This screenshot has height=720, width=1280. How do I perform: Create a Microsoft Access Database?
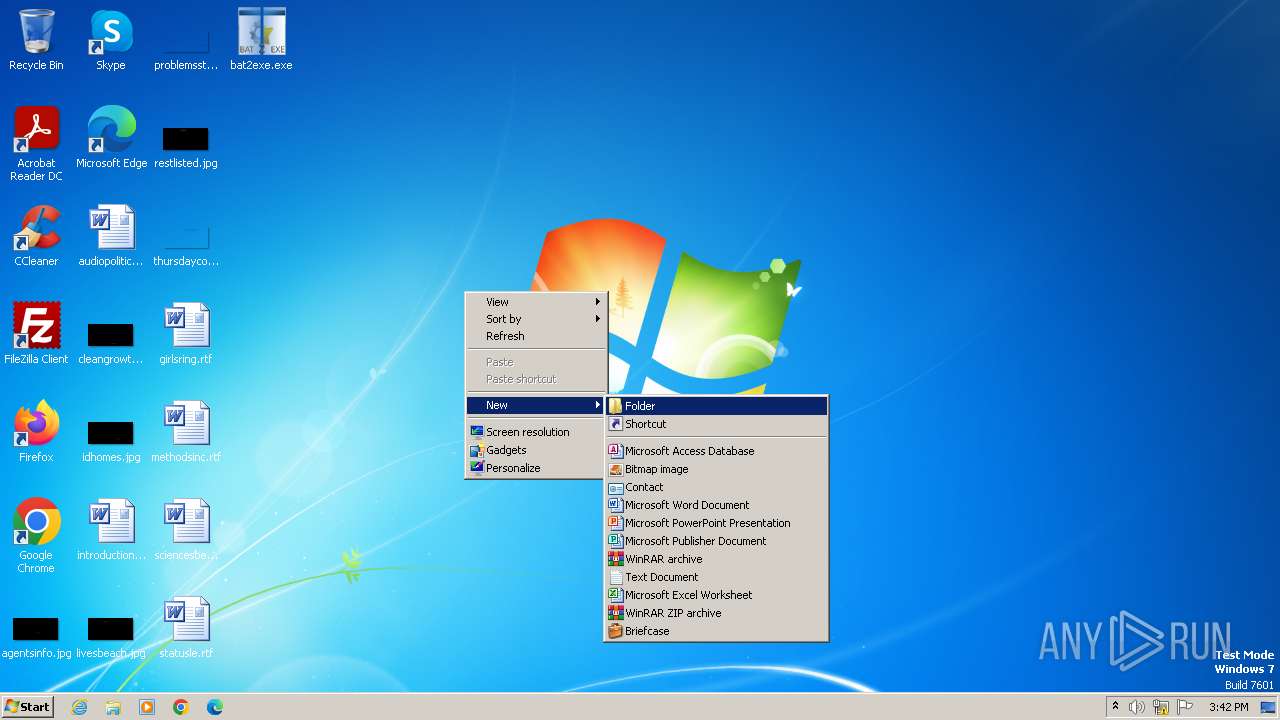[716, 451]
